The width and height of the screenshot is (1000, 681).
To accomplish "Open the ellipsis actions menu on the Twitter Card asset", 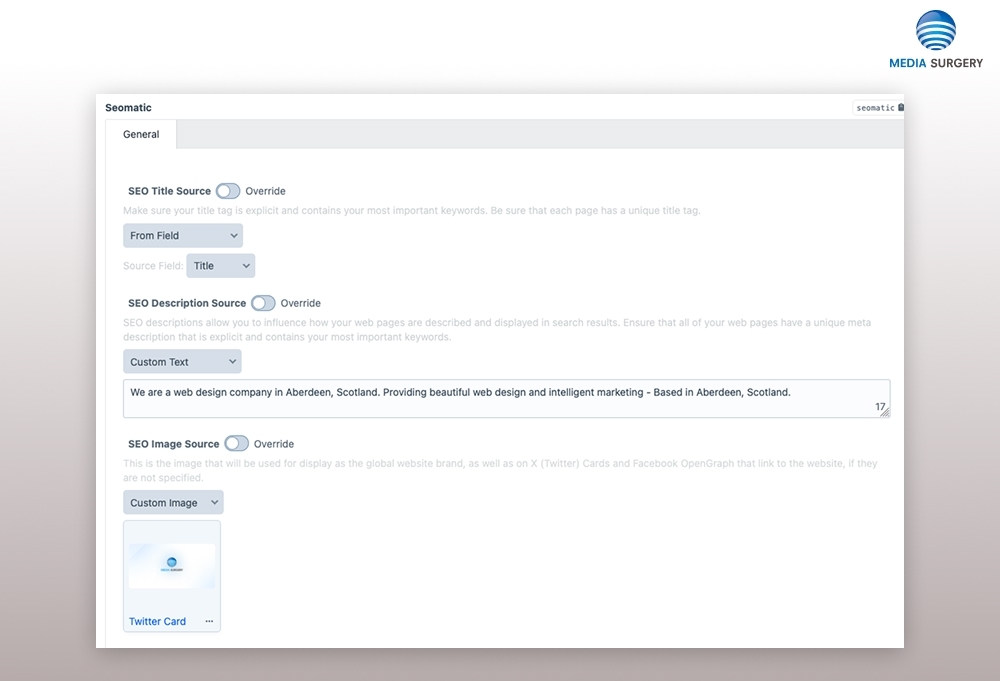I will (209, 621).
